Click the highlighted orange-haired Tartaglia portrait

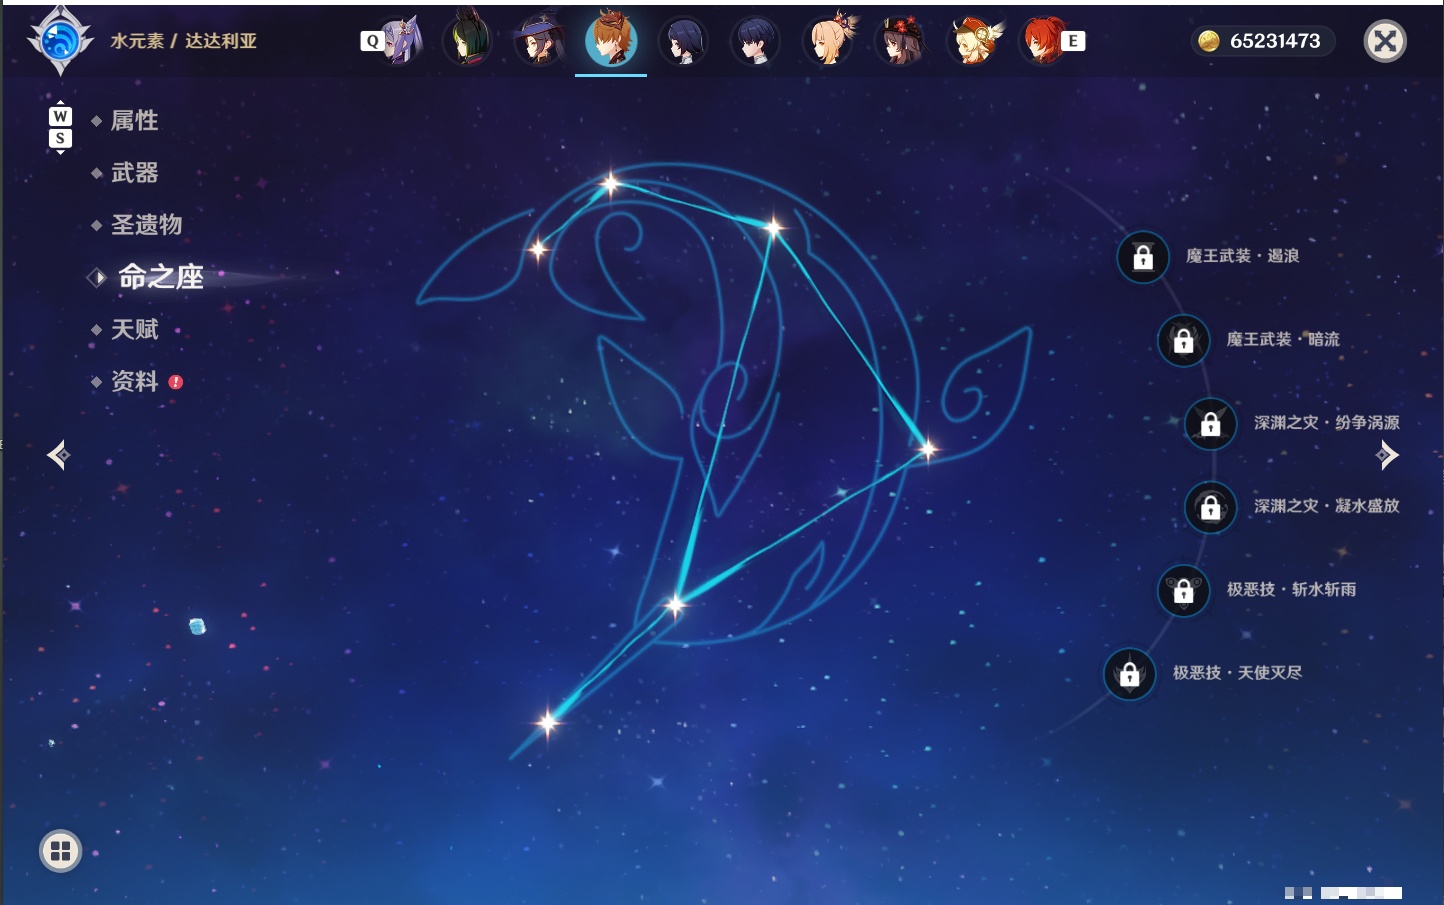[611, 40]
